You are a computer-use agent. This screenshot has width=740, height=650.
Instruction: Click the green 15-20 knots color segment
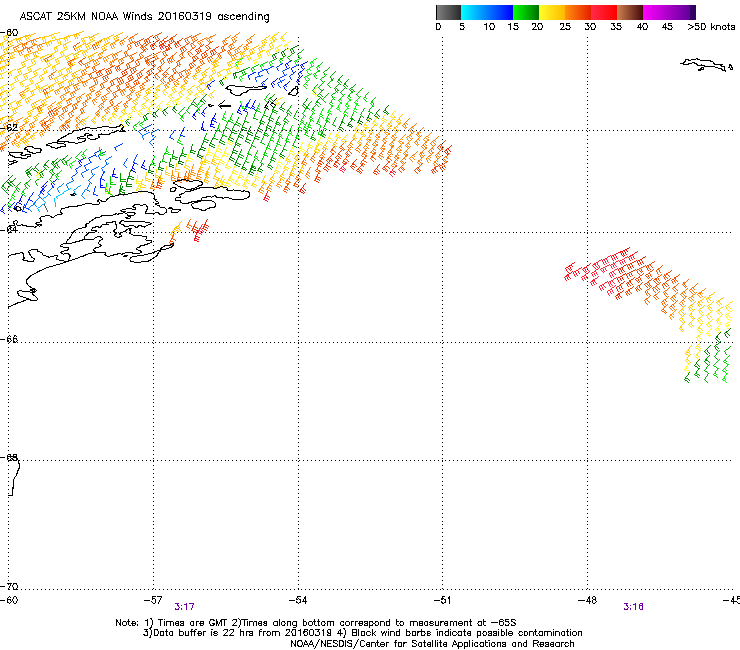pos(526,12)
